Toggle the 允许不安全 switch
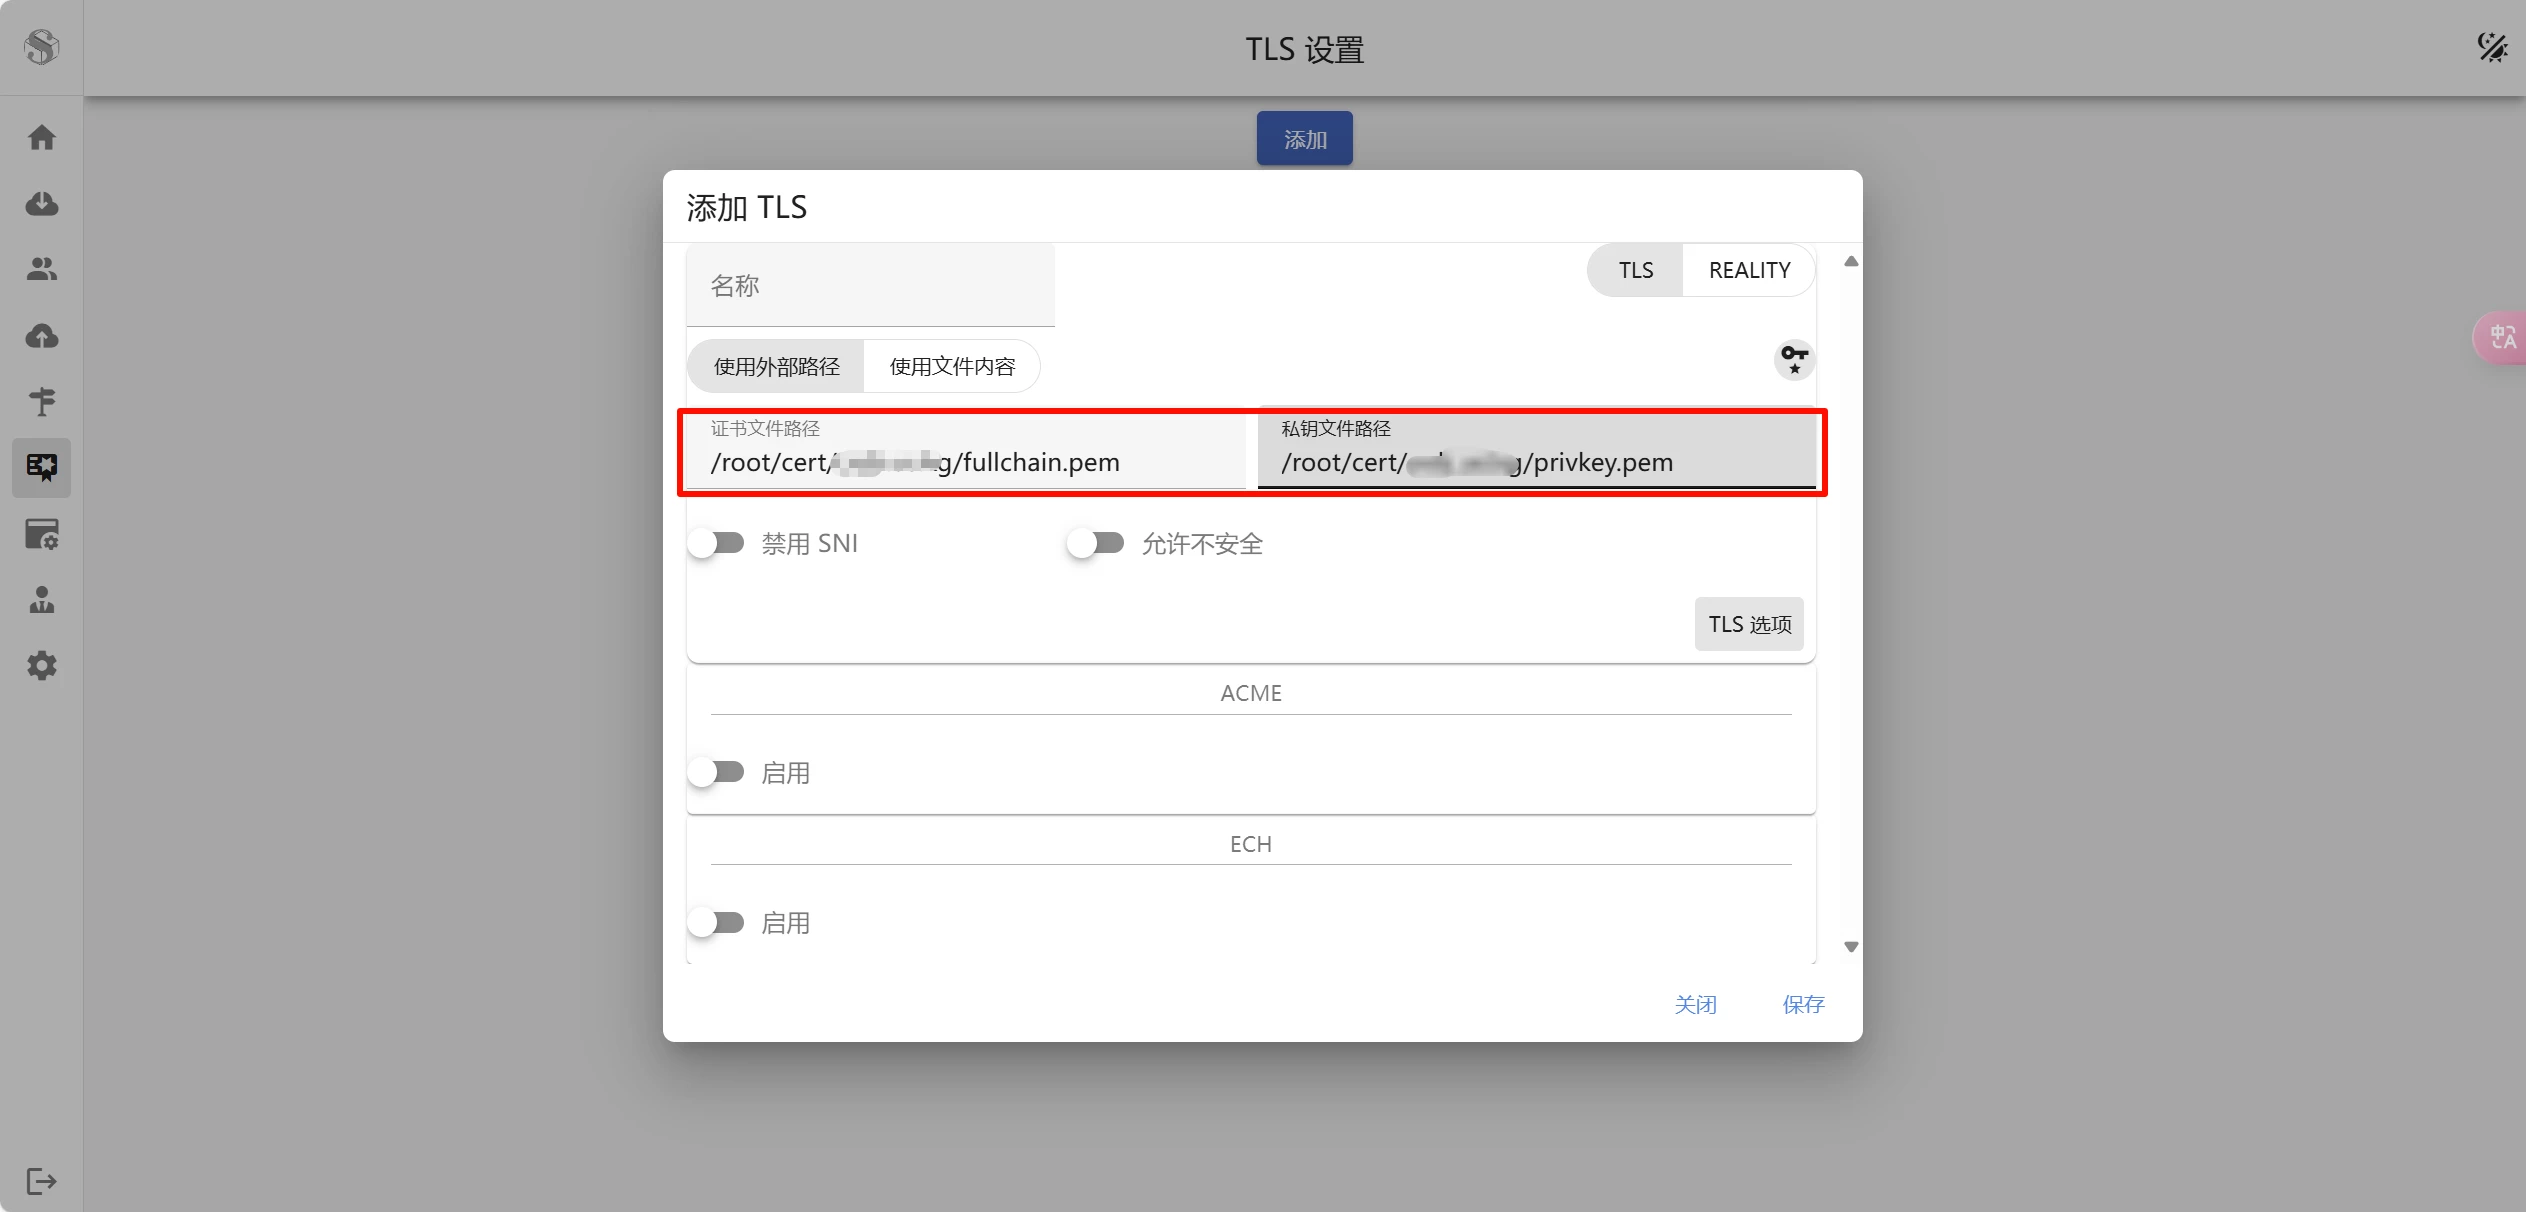2526x1212 pixels. click(x=1096, y=543)
